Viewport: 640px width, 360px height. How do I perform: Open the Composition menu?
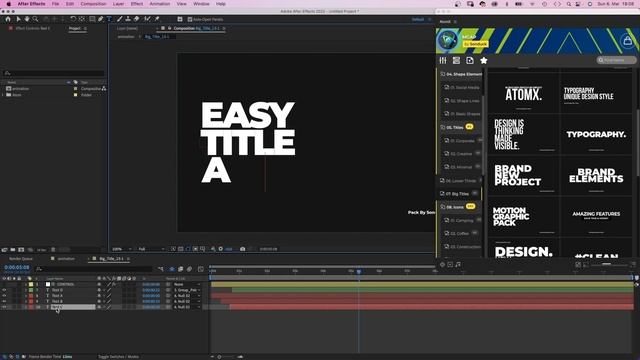[93, 4]
